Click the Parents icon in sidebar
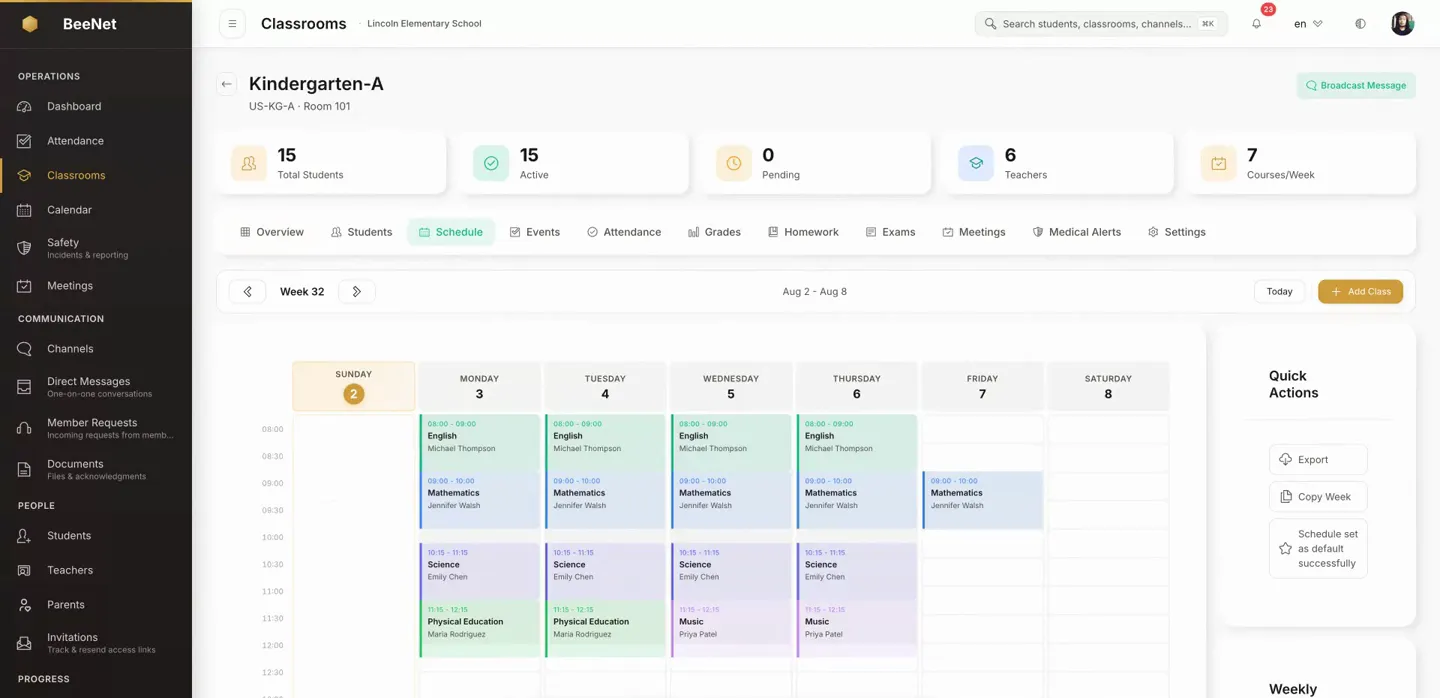 (x=24, y=605)
